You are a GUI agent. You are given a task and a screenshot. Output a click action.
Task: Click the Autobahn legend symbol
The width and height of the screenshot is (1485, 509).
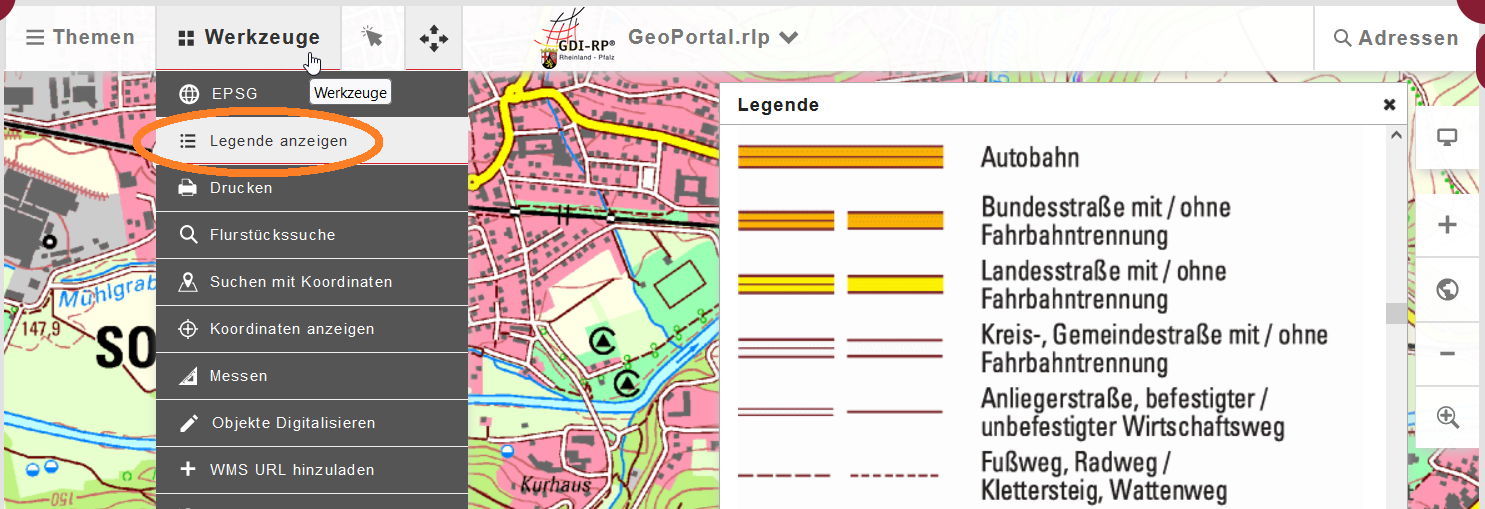[840, 157]
